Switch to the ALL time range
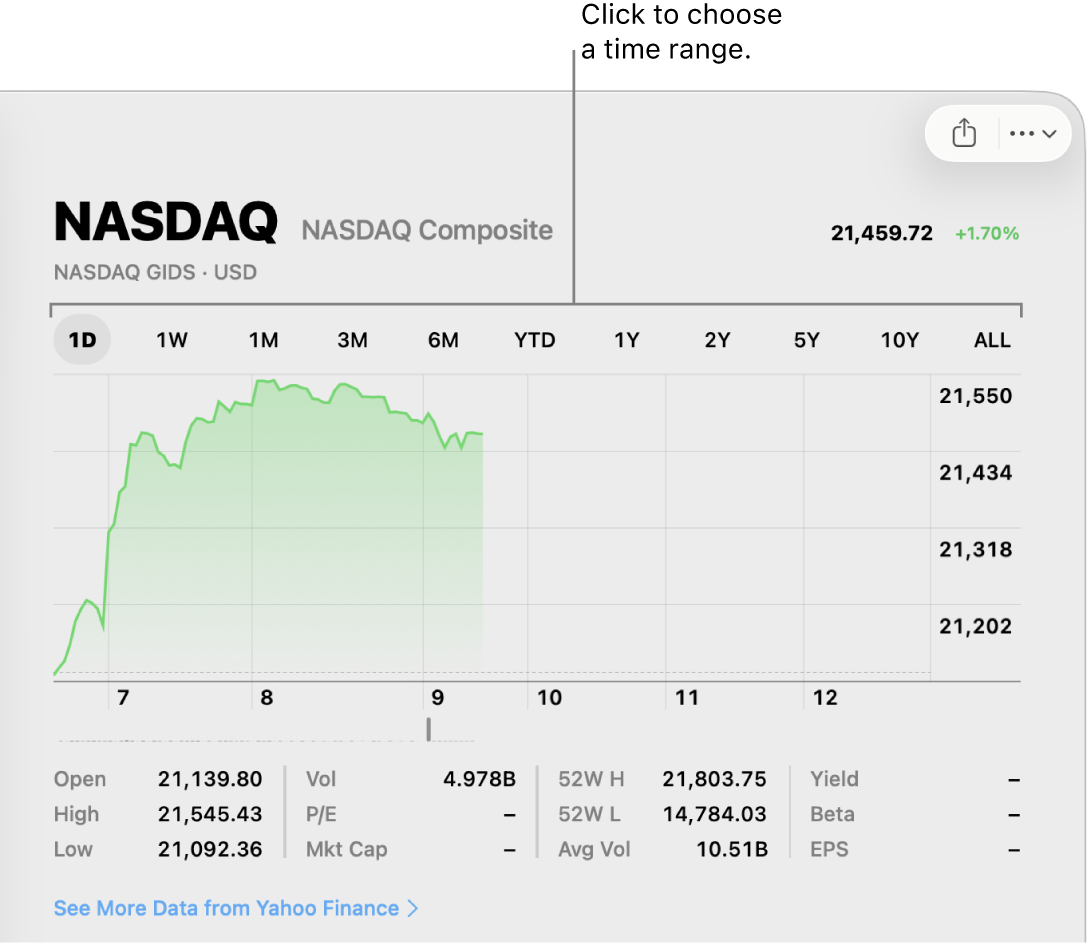This screenshot has width=1088, height=944. point(992,340)
